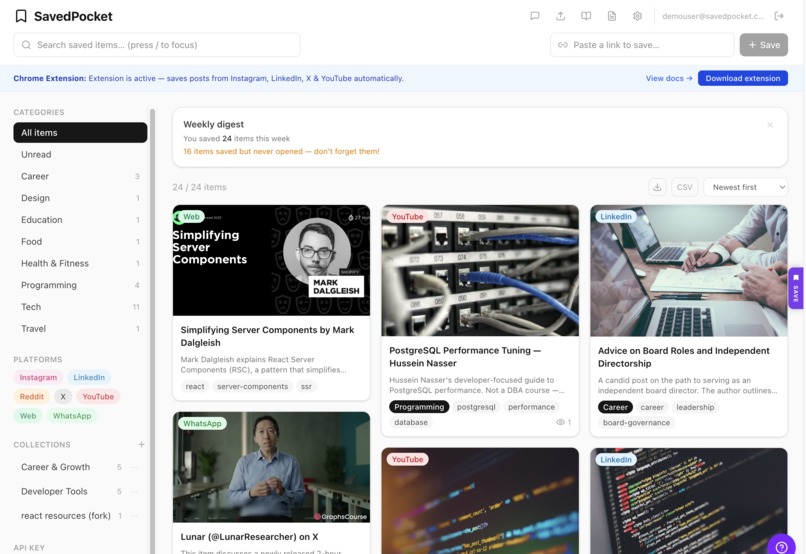This screenshot has height=554, width=806.
Task: Click the react tag on first card
Action: [195, 386]
